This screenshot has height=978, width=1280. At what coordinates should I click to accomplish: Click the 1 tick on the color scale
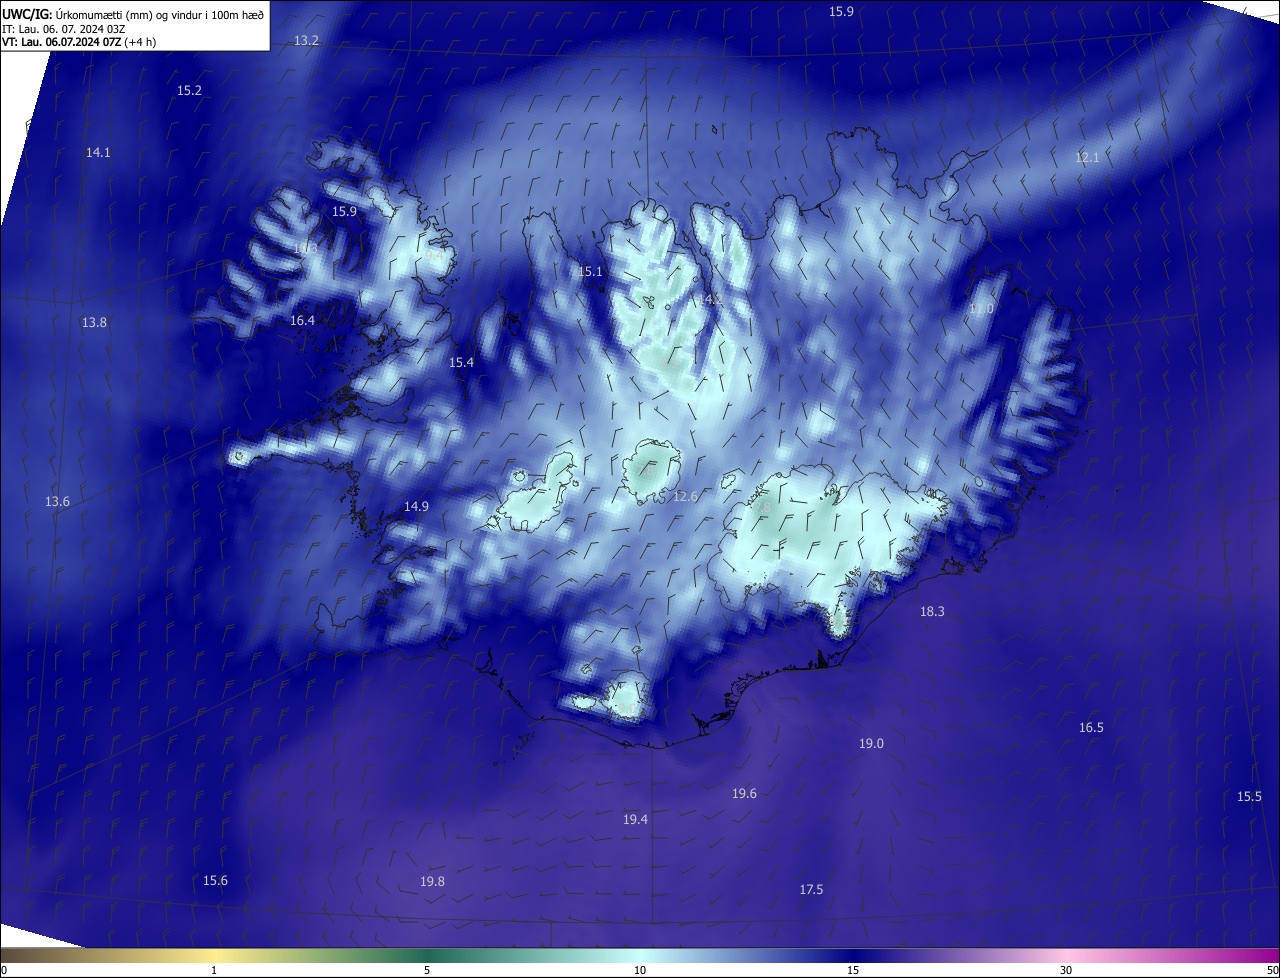(x=214, y=971)
